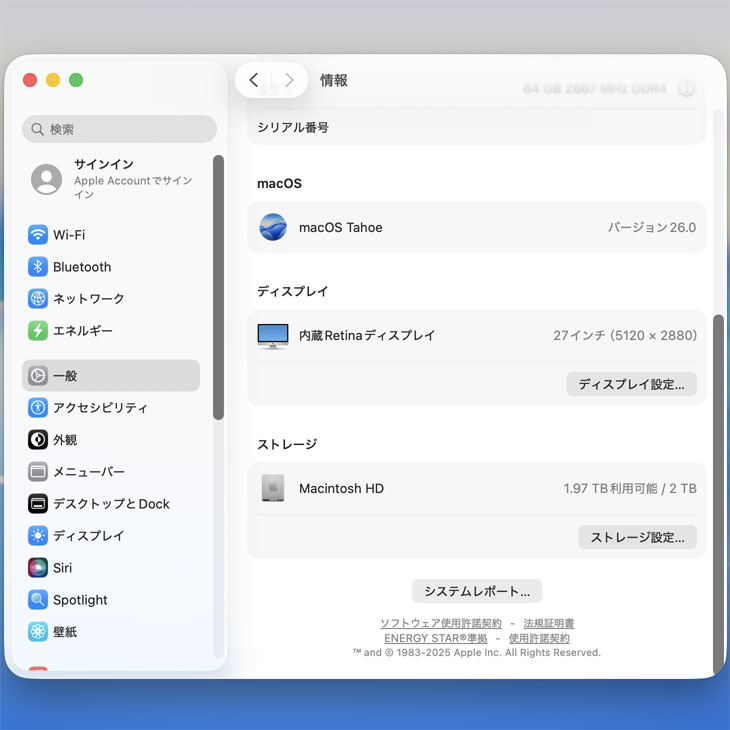
Task: Select Bluetooth in the sidebar
Action: pos(81,267)
